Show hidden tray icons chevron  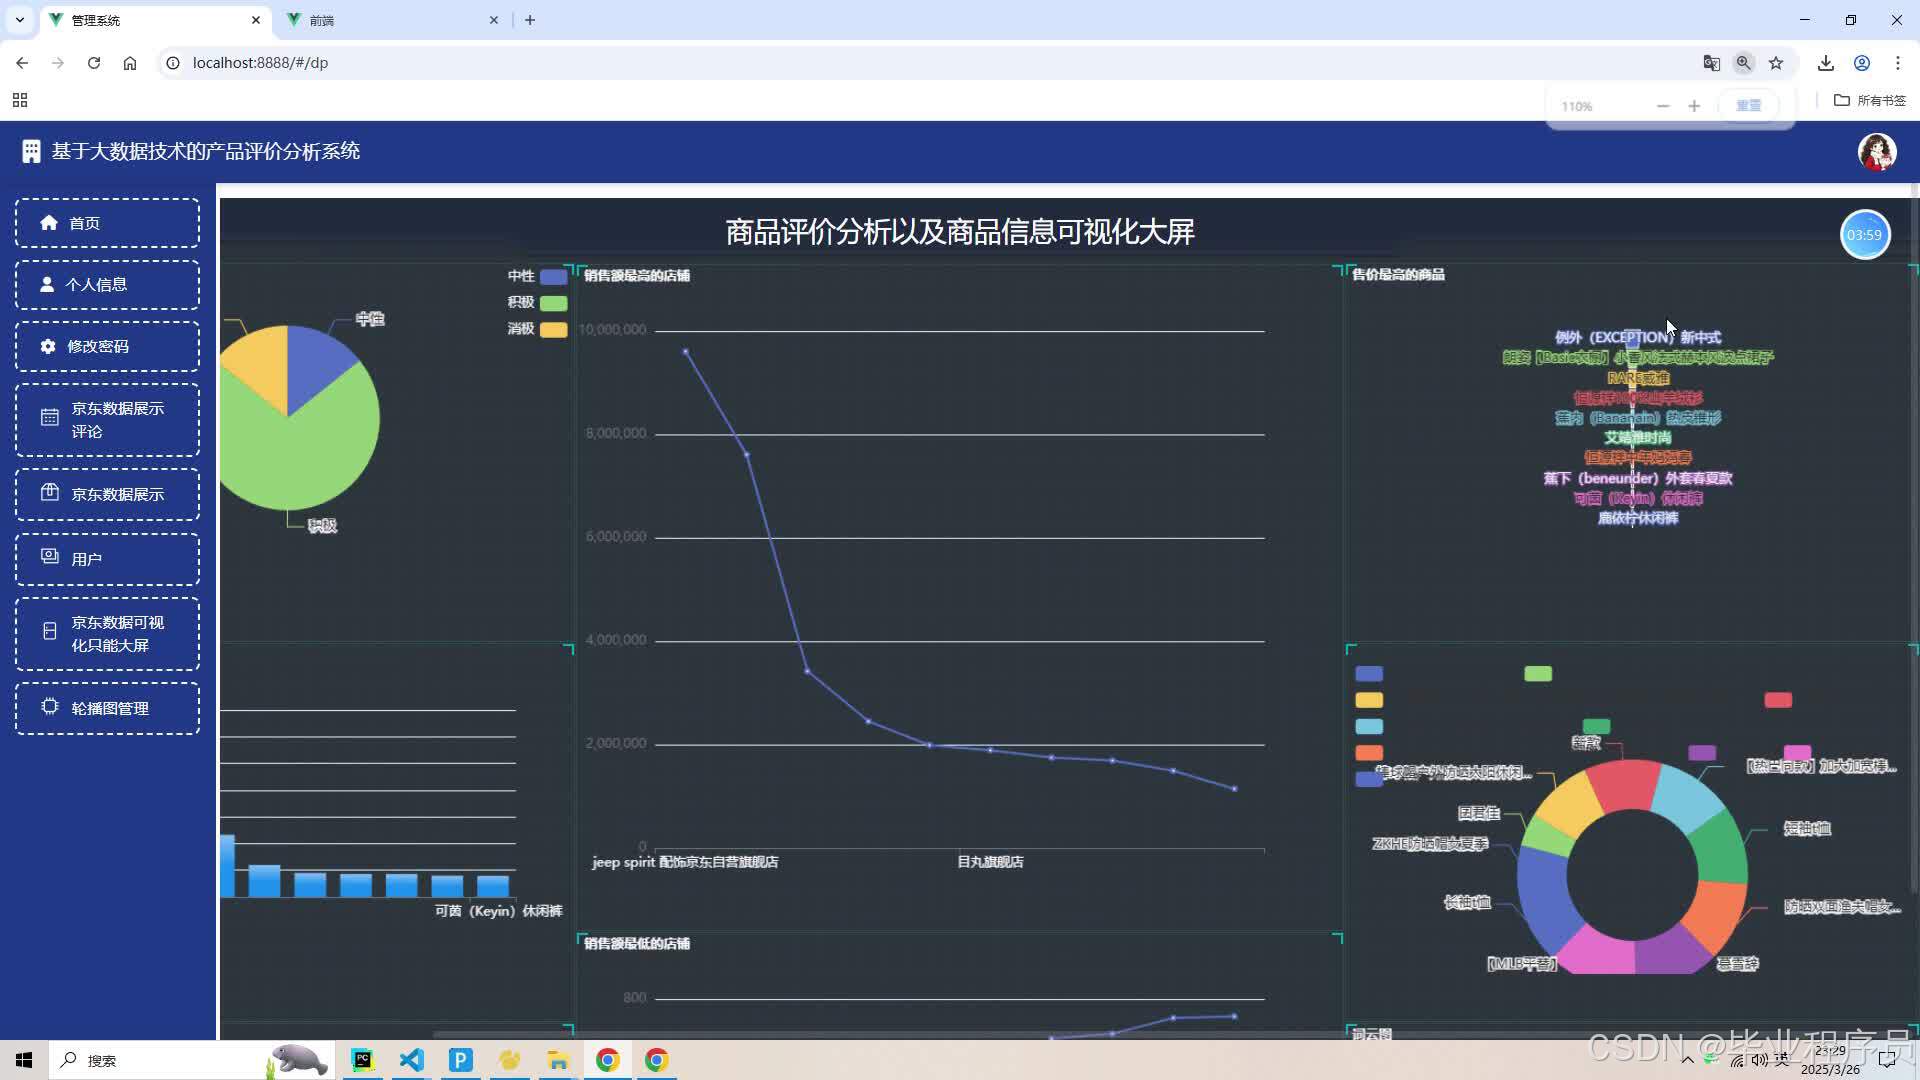tap(1688, 1060)
